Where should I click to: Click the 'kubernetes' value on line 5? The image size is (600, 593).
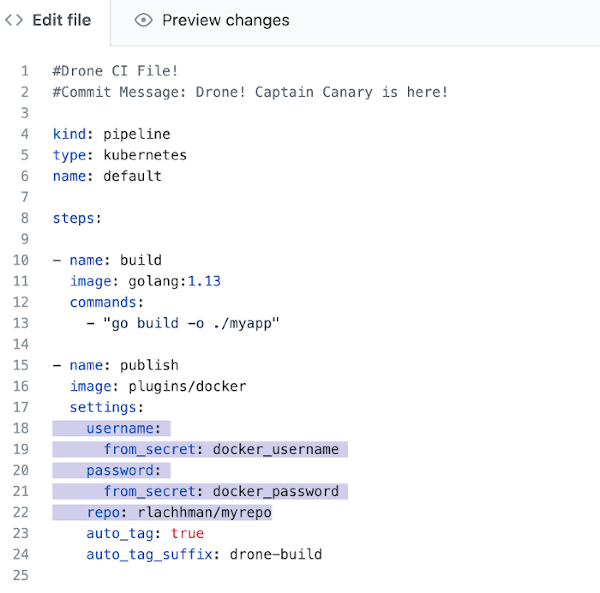click(145, 155)
